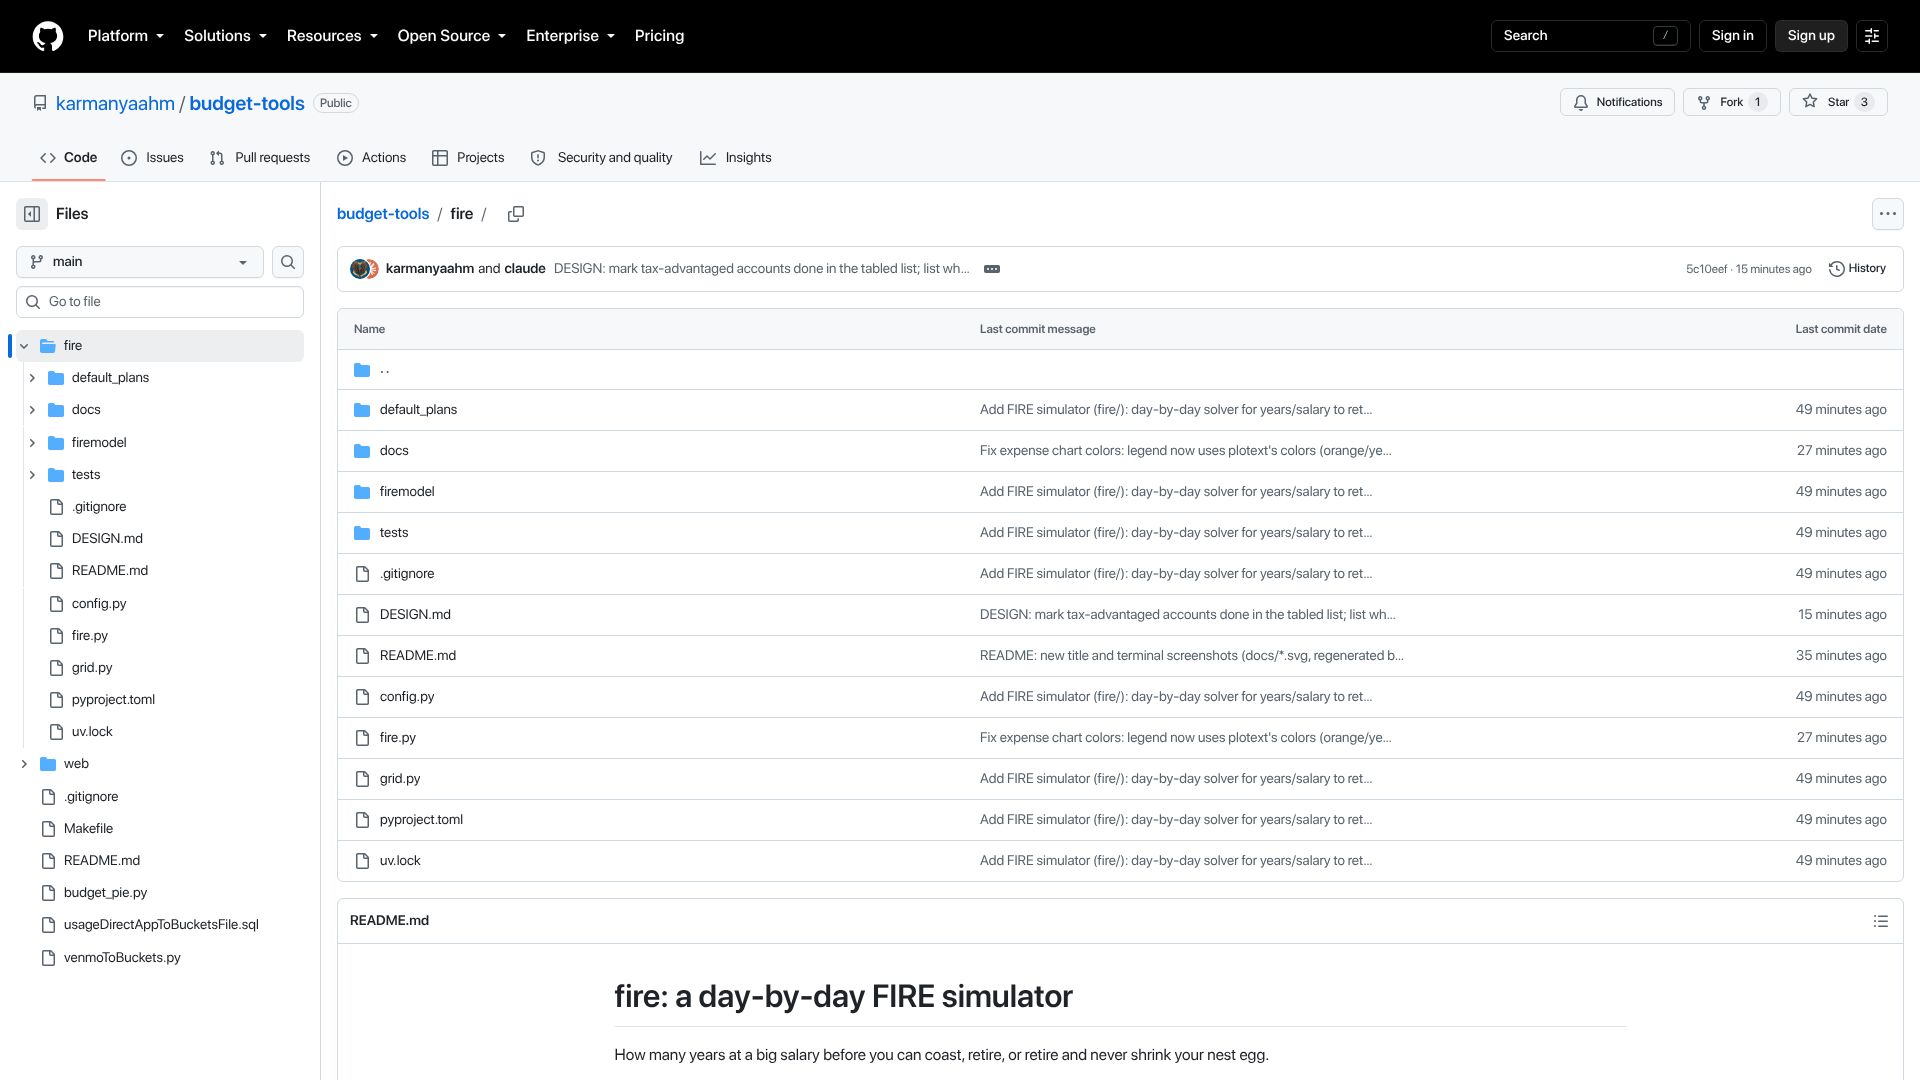View commit History

(x=1857, y=269)
